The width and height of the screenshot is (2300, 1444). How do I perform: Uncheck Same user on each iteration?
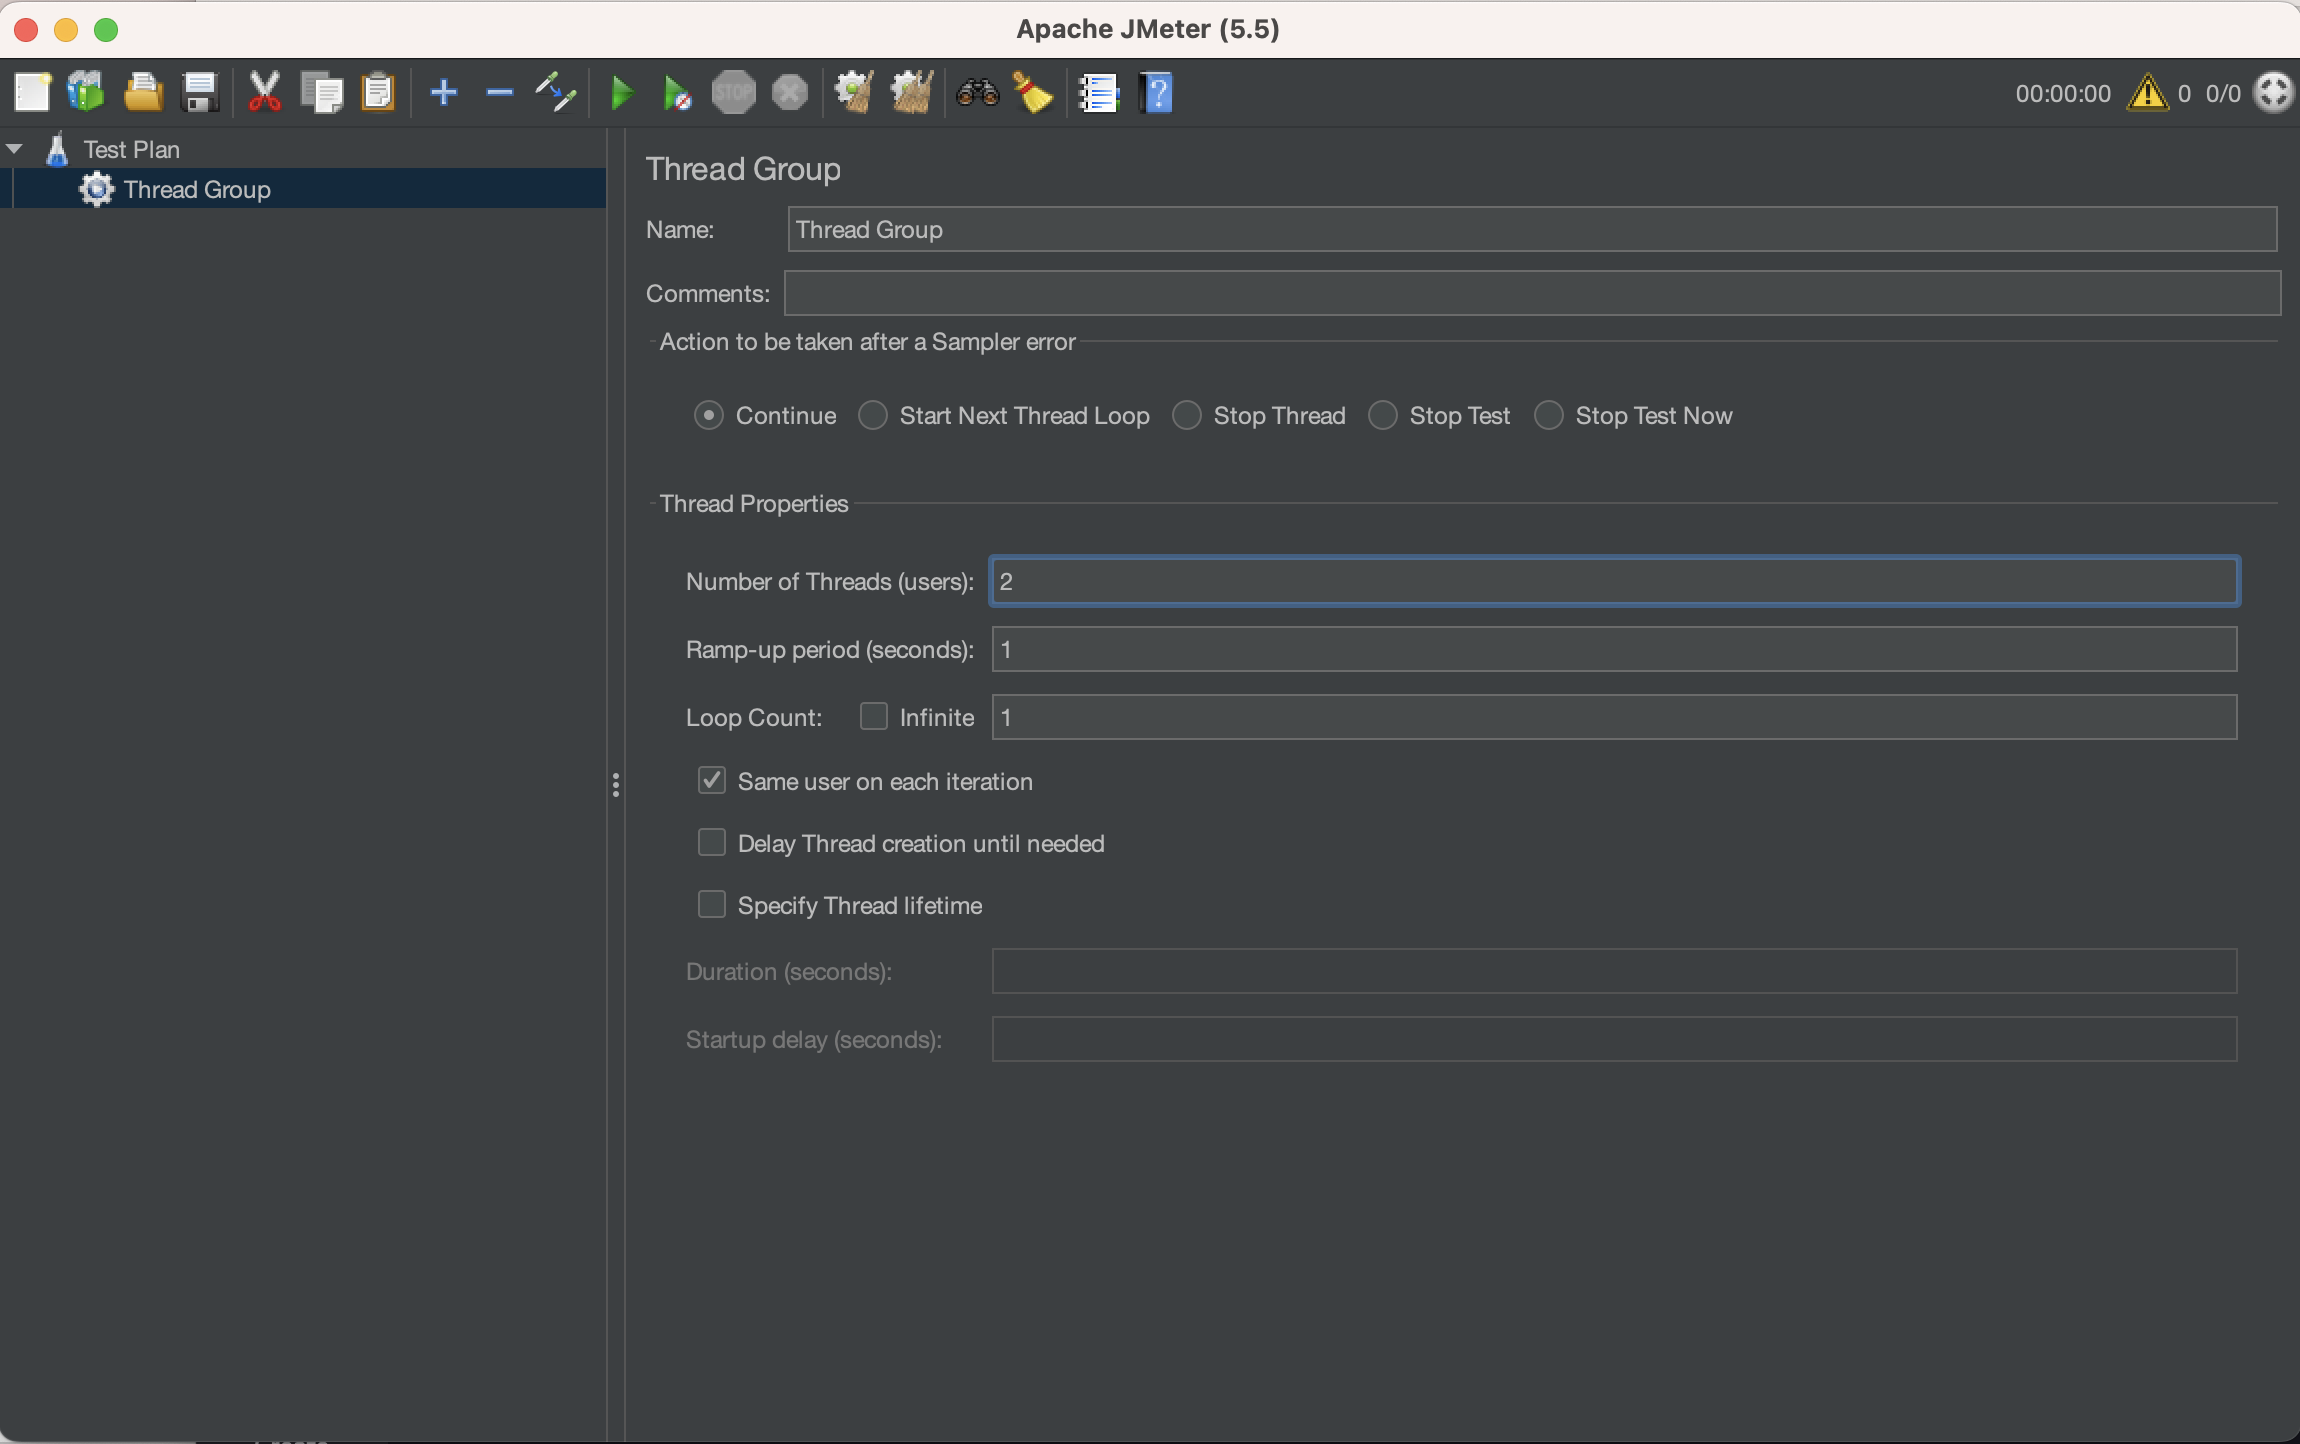point(712,781)
